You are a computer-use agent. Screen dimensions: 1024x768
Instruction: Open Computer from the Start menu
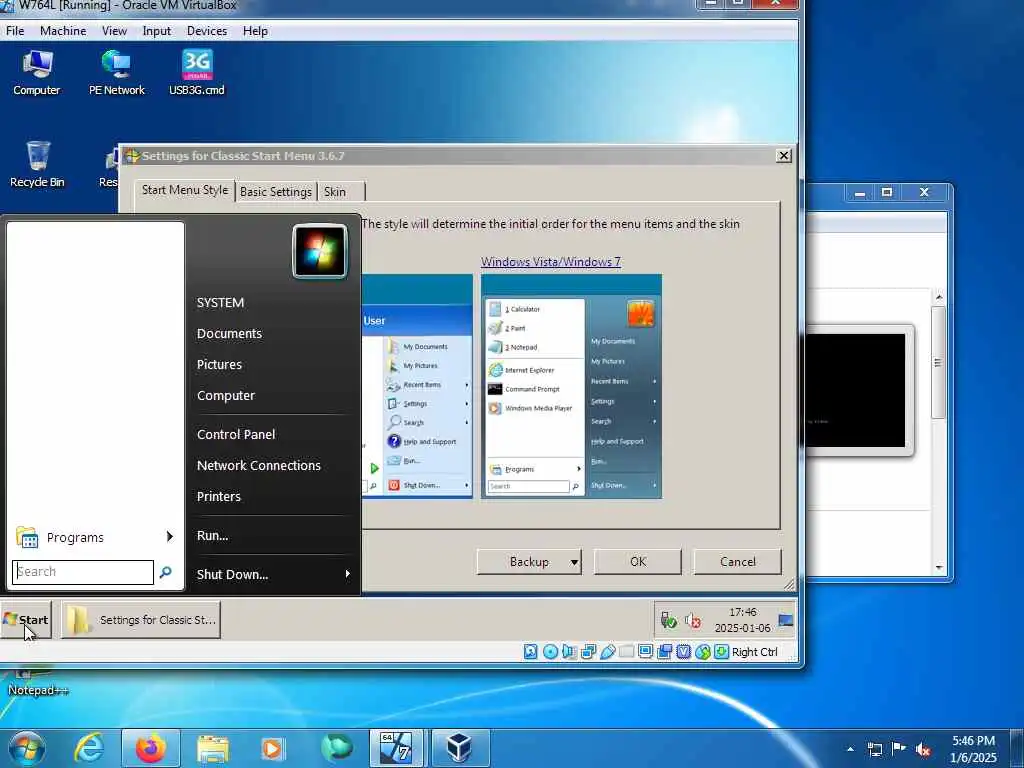coord(226,396)
